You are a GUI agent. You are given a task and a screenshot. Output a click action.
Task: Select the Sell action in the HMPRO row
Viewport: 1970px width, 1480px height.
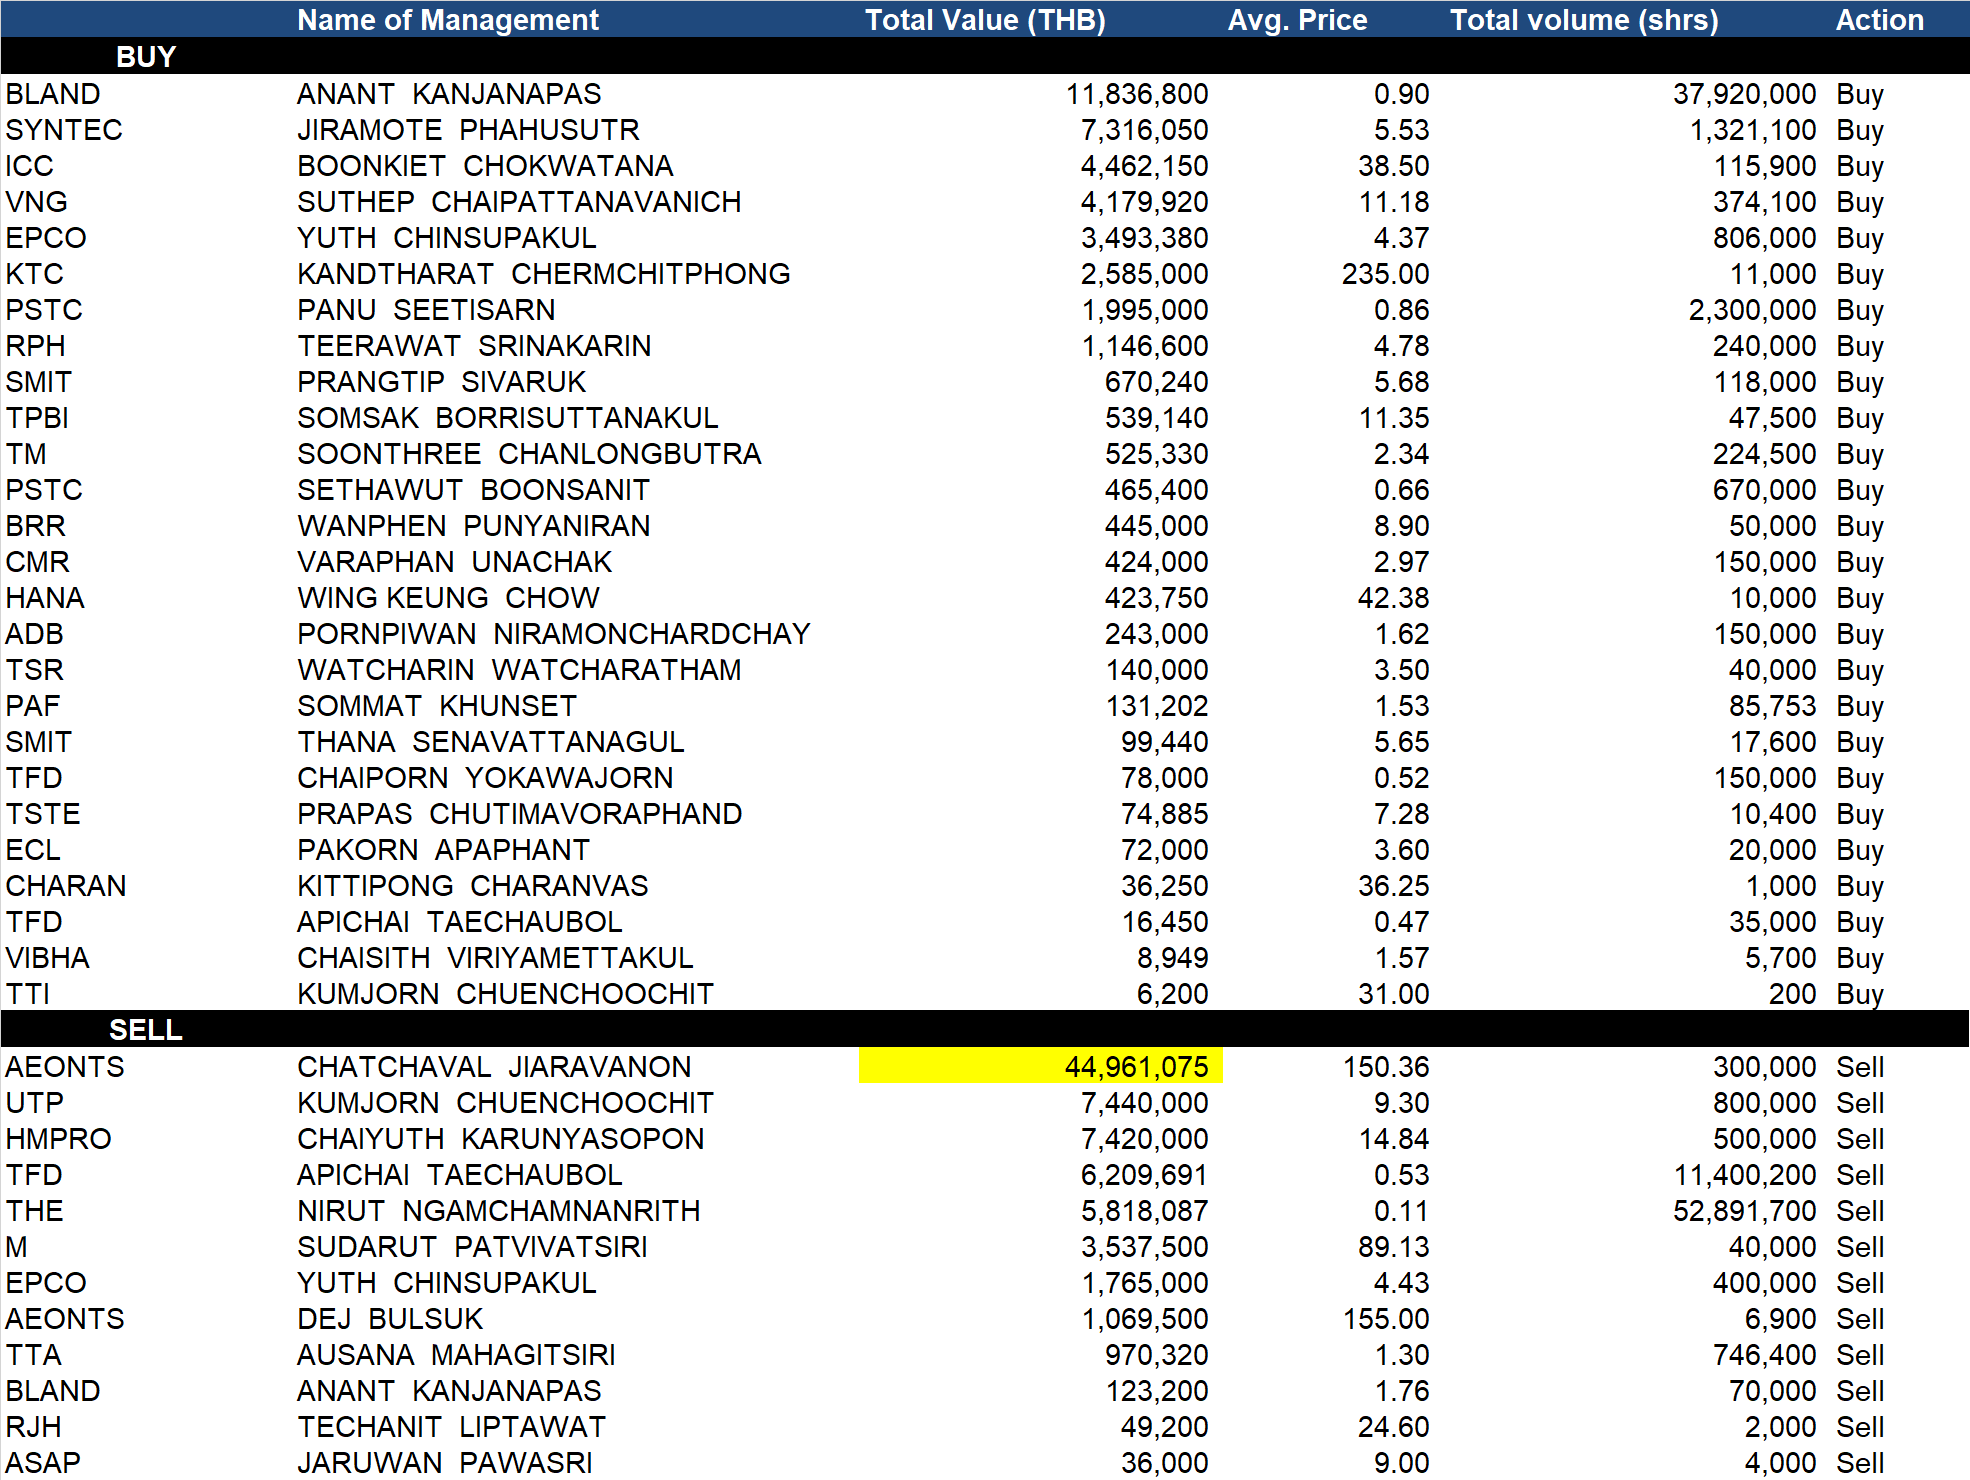point(1860,1139)
